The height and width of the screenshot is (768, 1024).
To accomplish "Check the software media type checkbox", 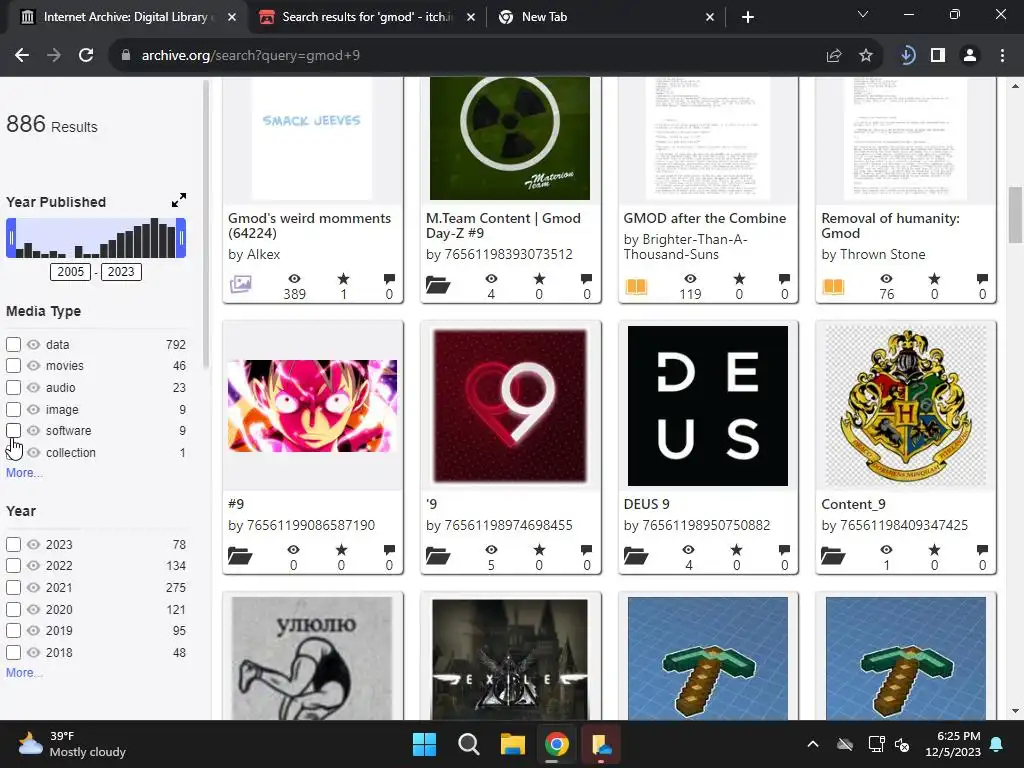I will (x=13, y=430).
